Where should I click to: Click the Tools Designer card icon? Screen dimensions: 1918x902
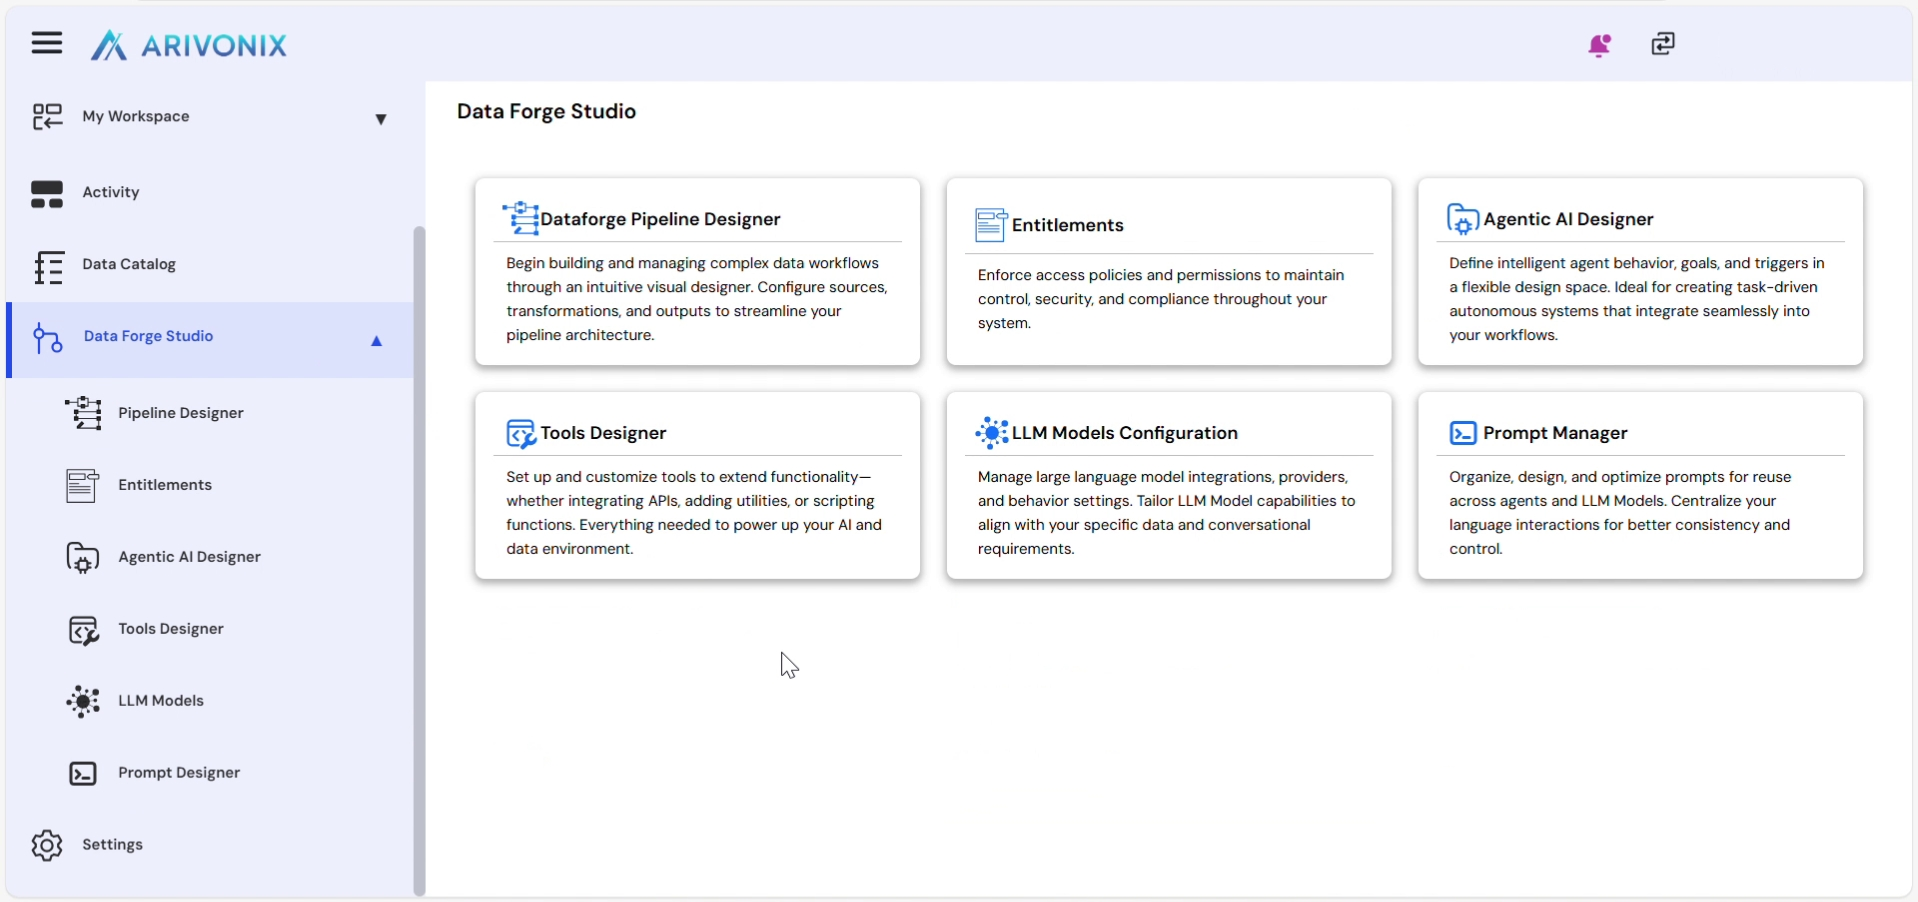coord(520,434)
